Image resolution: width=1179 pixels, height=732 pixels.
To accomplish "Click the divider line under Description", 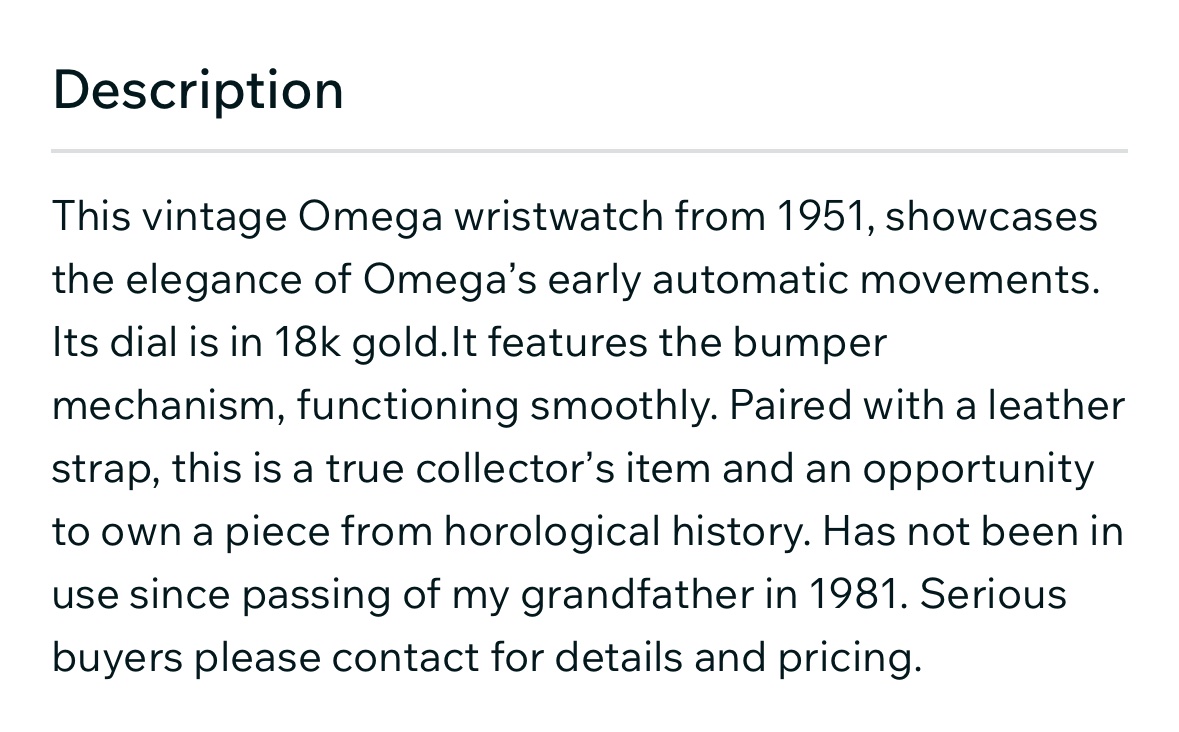I will click(x=589, y=151).
